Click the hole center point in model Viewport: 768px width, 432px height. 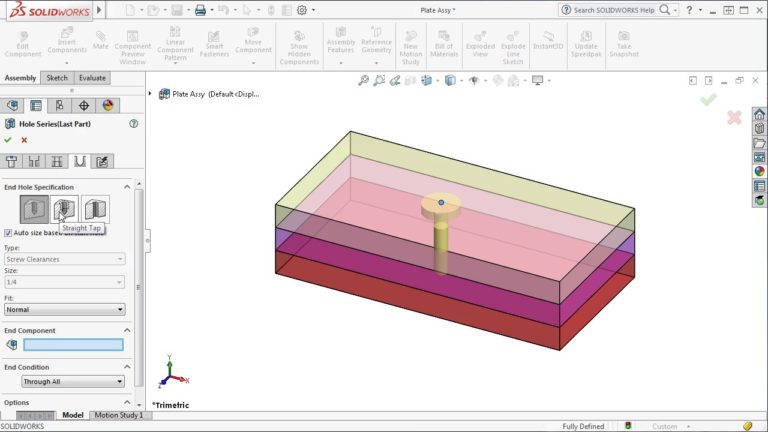pyautogui.click(x=441, y=202)
